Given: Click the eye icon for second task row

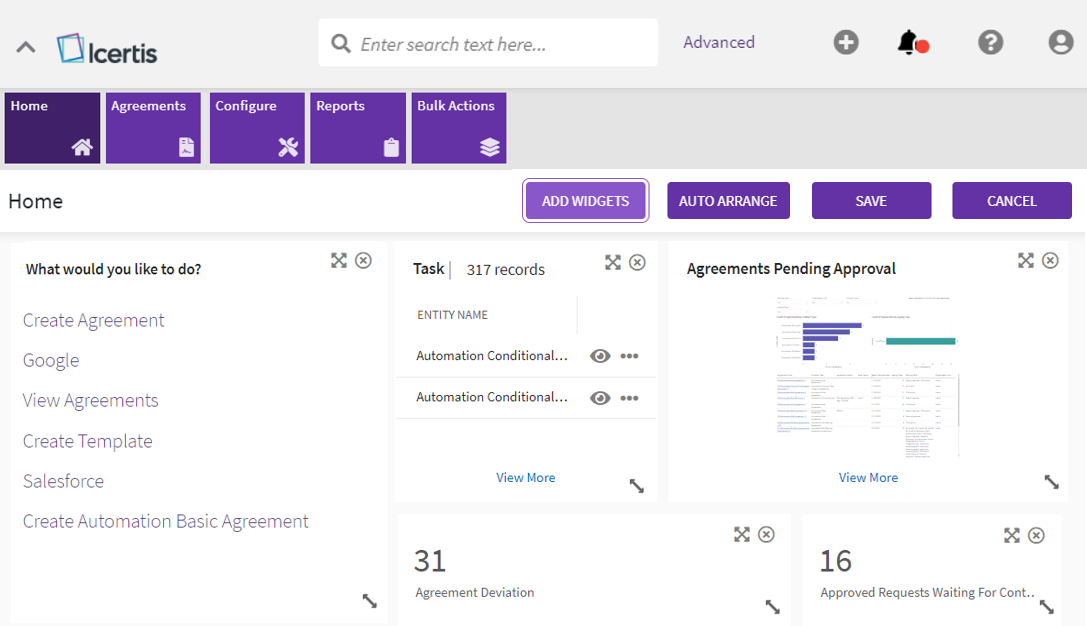Looking at the screenshot, I should tap(600, 398).
